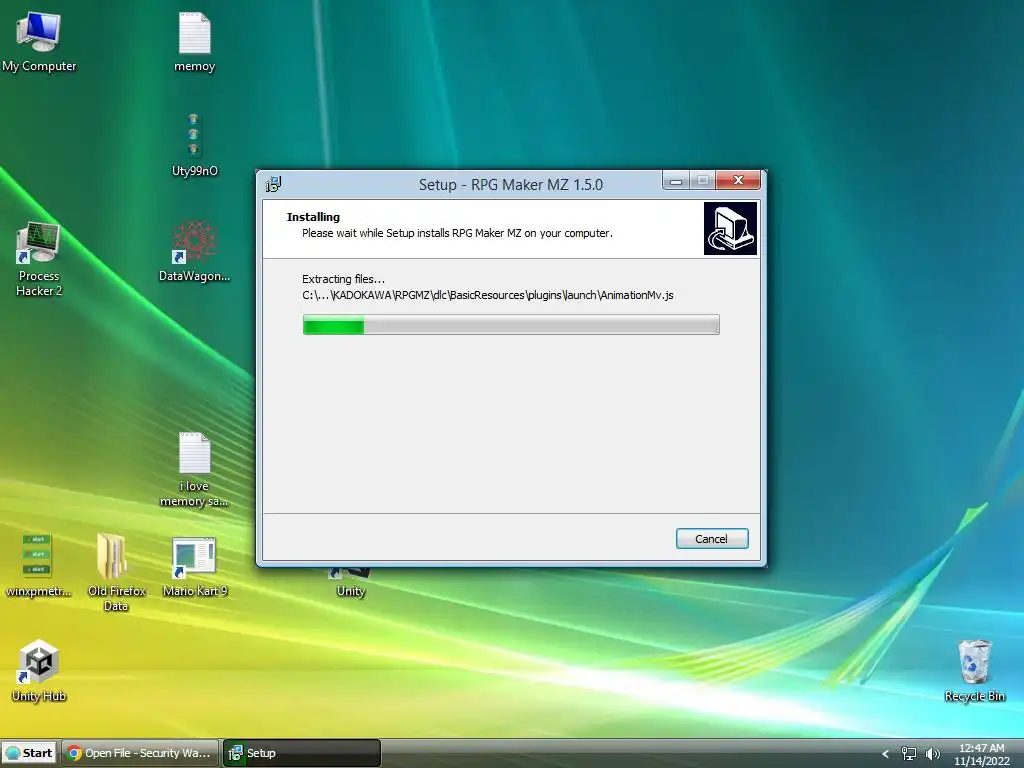The width and height of the screenshot is (1024, 768).
Task: Click the 'Installing' heading in Setup
Action: point(313,217)
